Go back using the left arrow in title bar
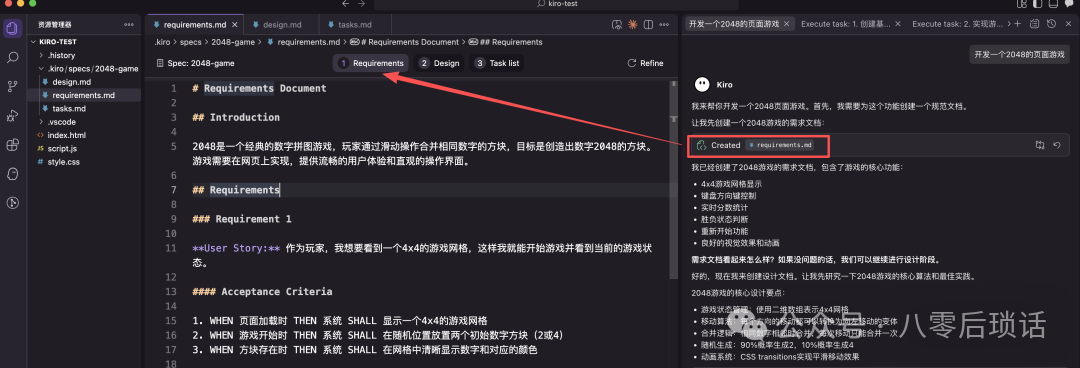 point(346,4)
